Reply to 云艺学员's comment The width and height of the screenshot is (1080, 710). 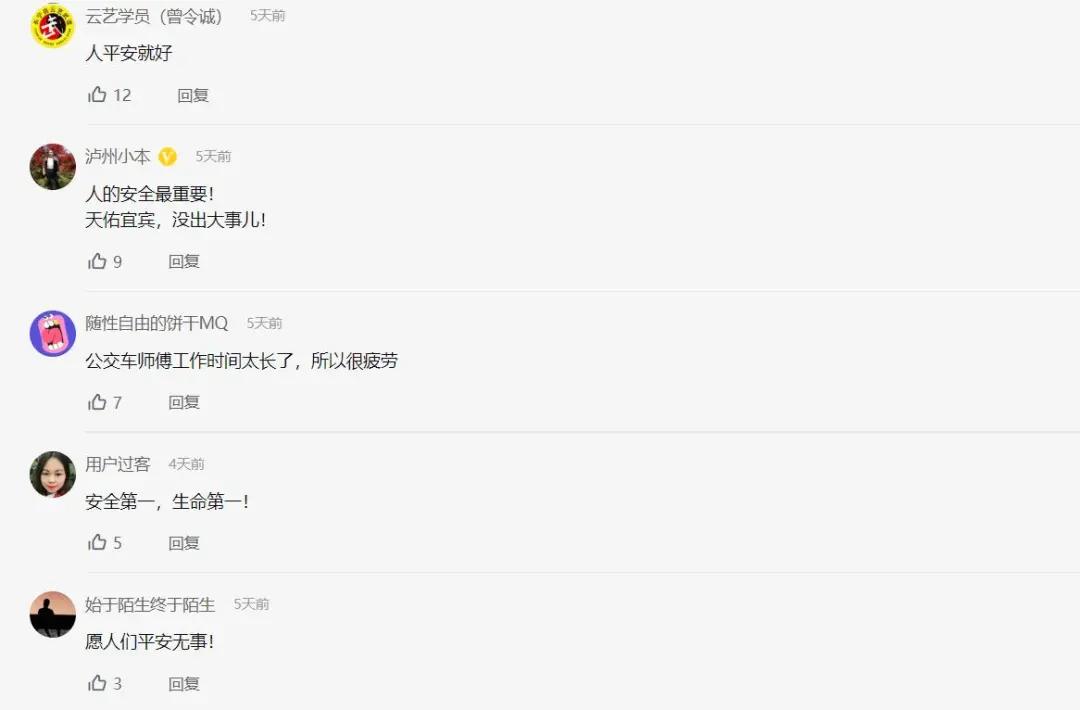pos(193,96)
